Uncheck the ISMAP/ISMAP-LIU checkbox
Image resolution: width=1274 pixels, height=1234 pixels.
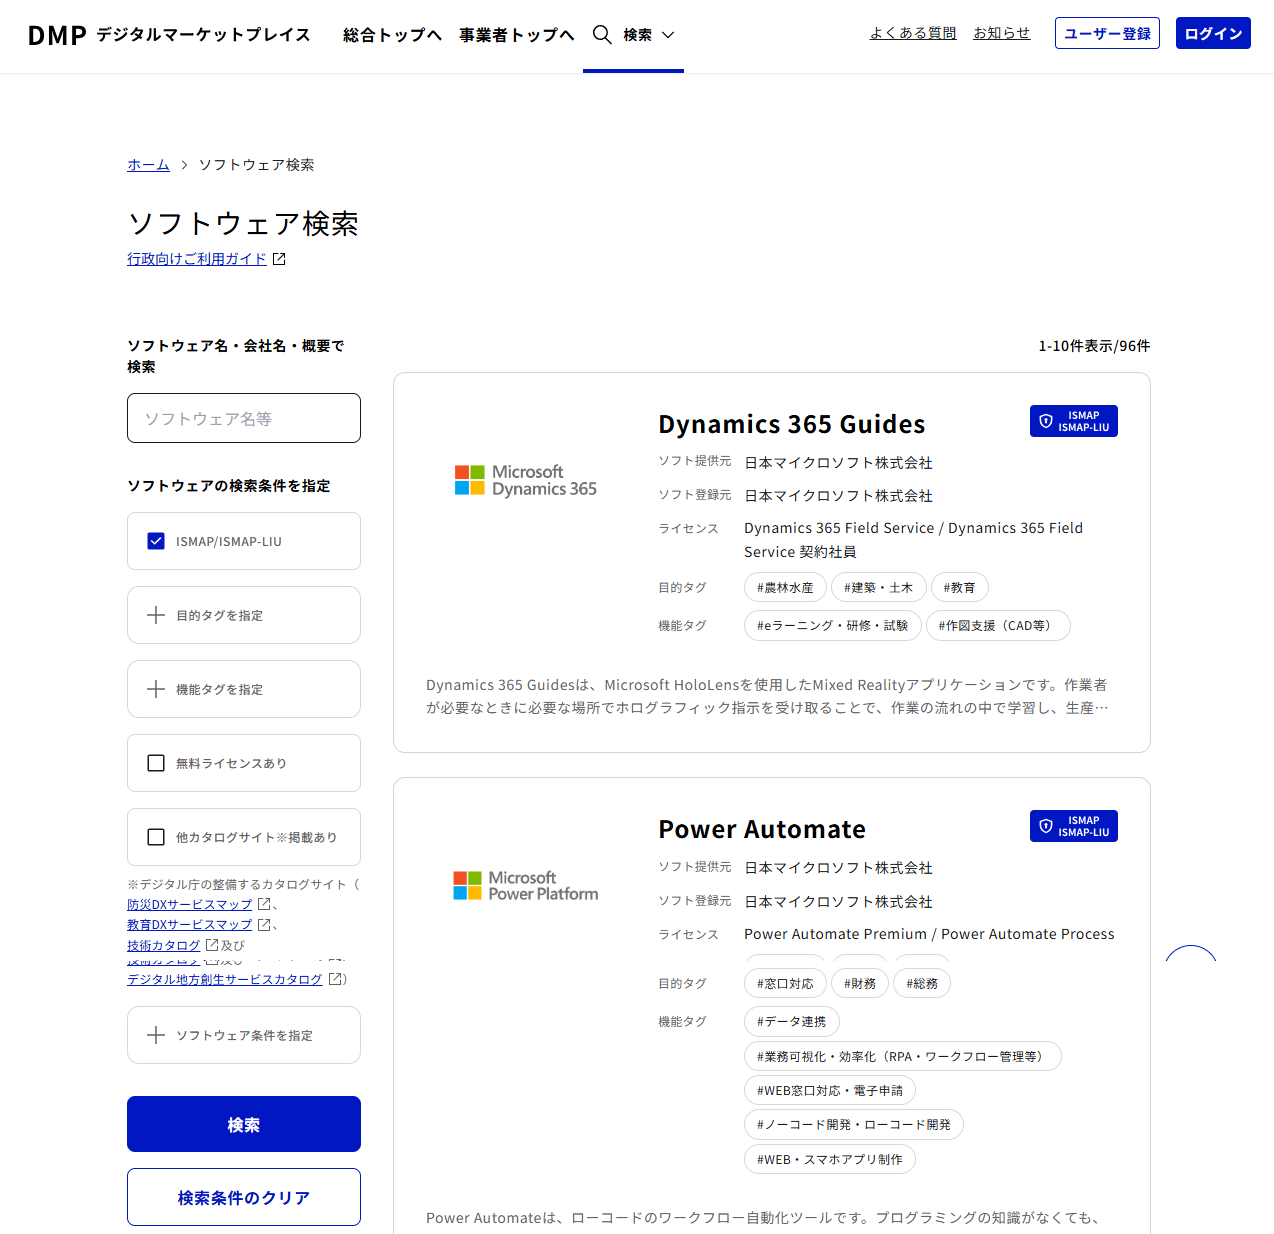coord(156,541)
